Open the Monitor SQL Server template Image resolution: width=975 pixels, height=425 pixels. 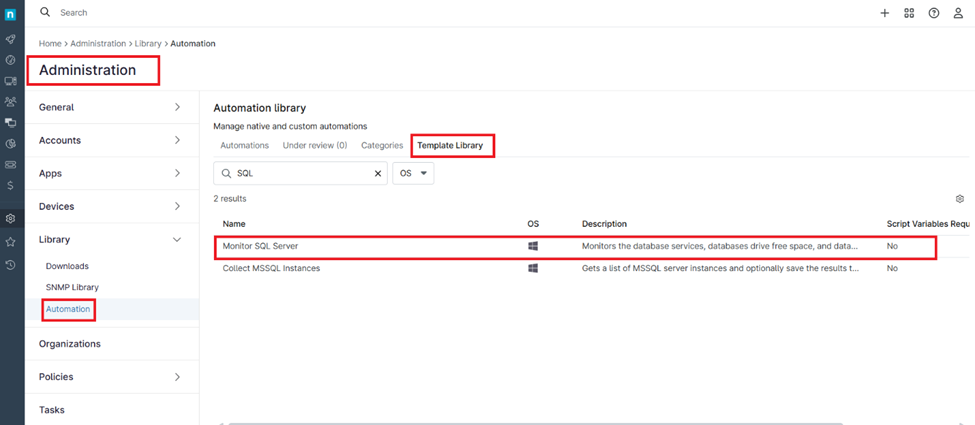[x=261, y=246]
